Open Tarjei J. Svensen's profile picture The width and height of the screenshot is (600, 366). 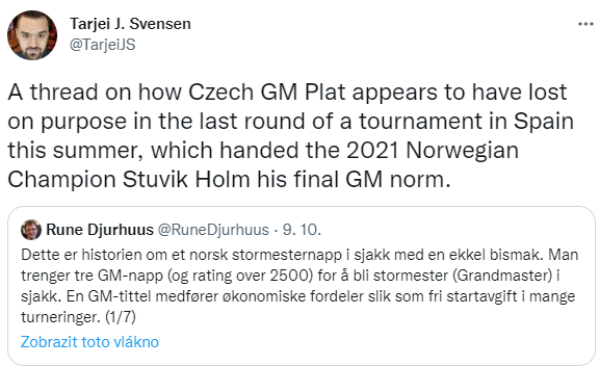pyautogui.click(x=32, y=35)
